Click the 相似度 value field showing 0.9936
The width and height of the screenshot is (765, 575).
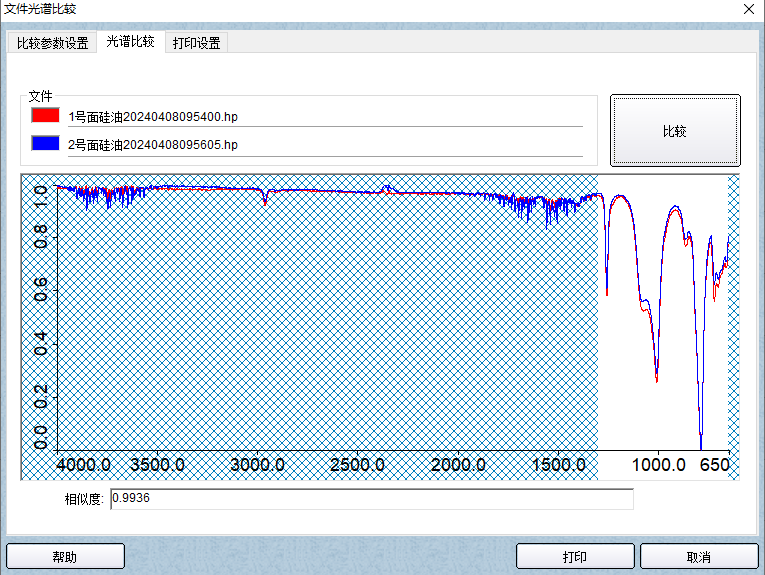(x=371, y=498)
